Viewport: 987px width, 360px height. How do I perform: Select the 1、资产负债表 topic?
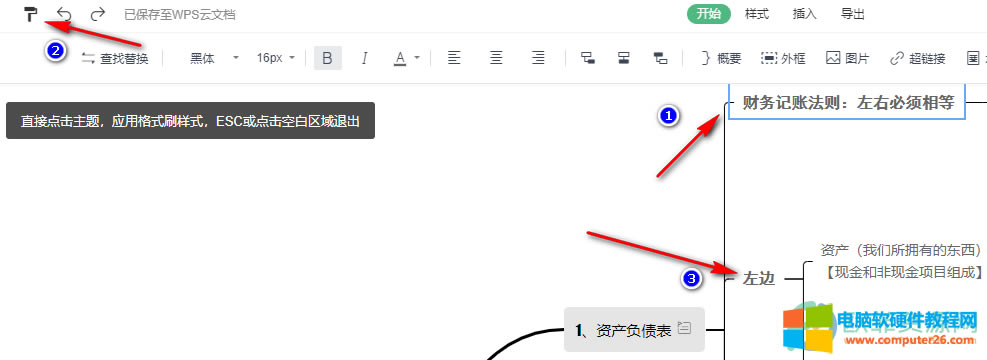coord(634,329)
